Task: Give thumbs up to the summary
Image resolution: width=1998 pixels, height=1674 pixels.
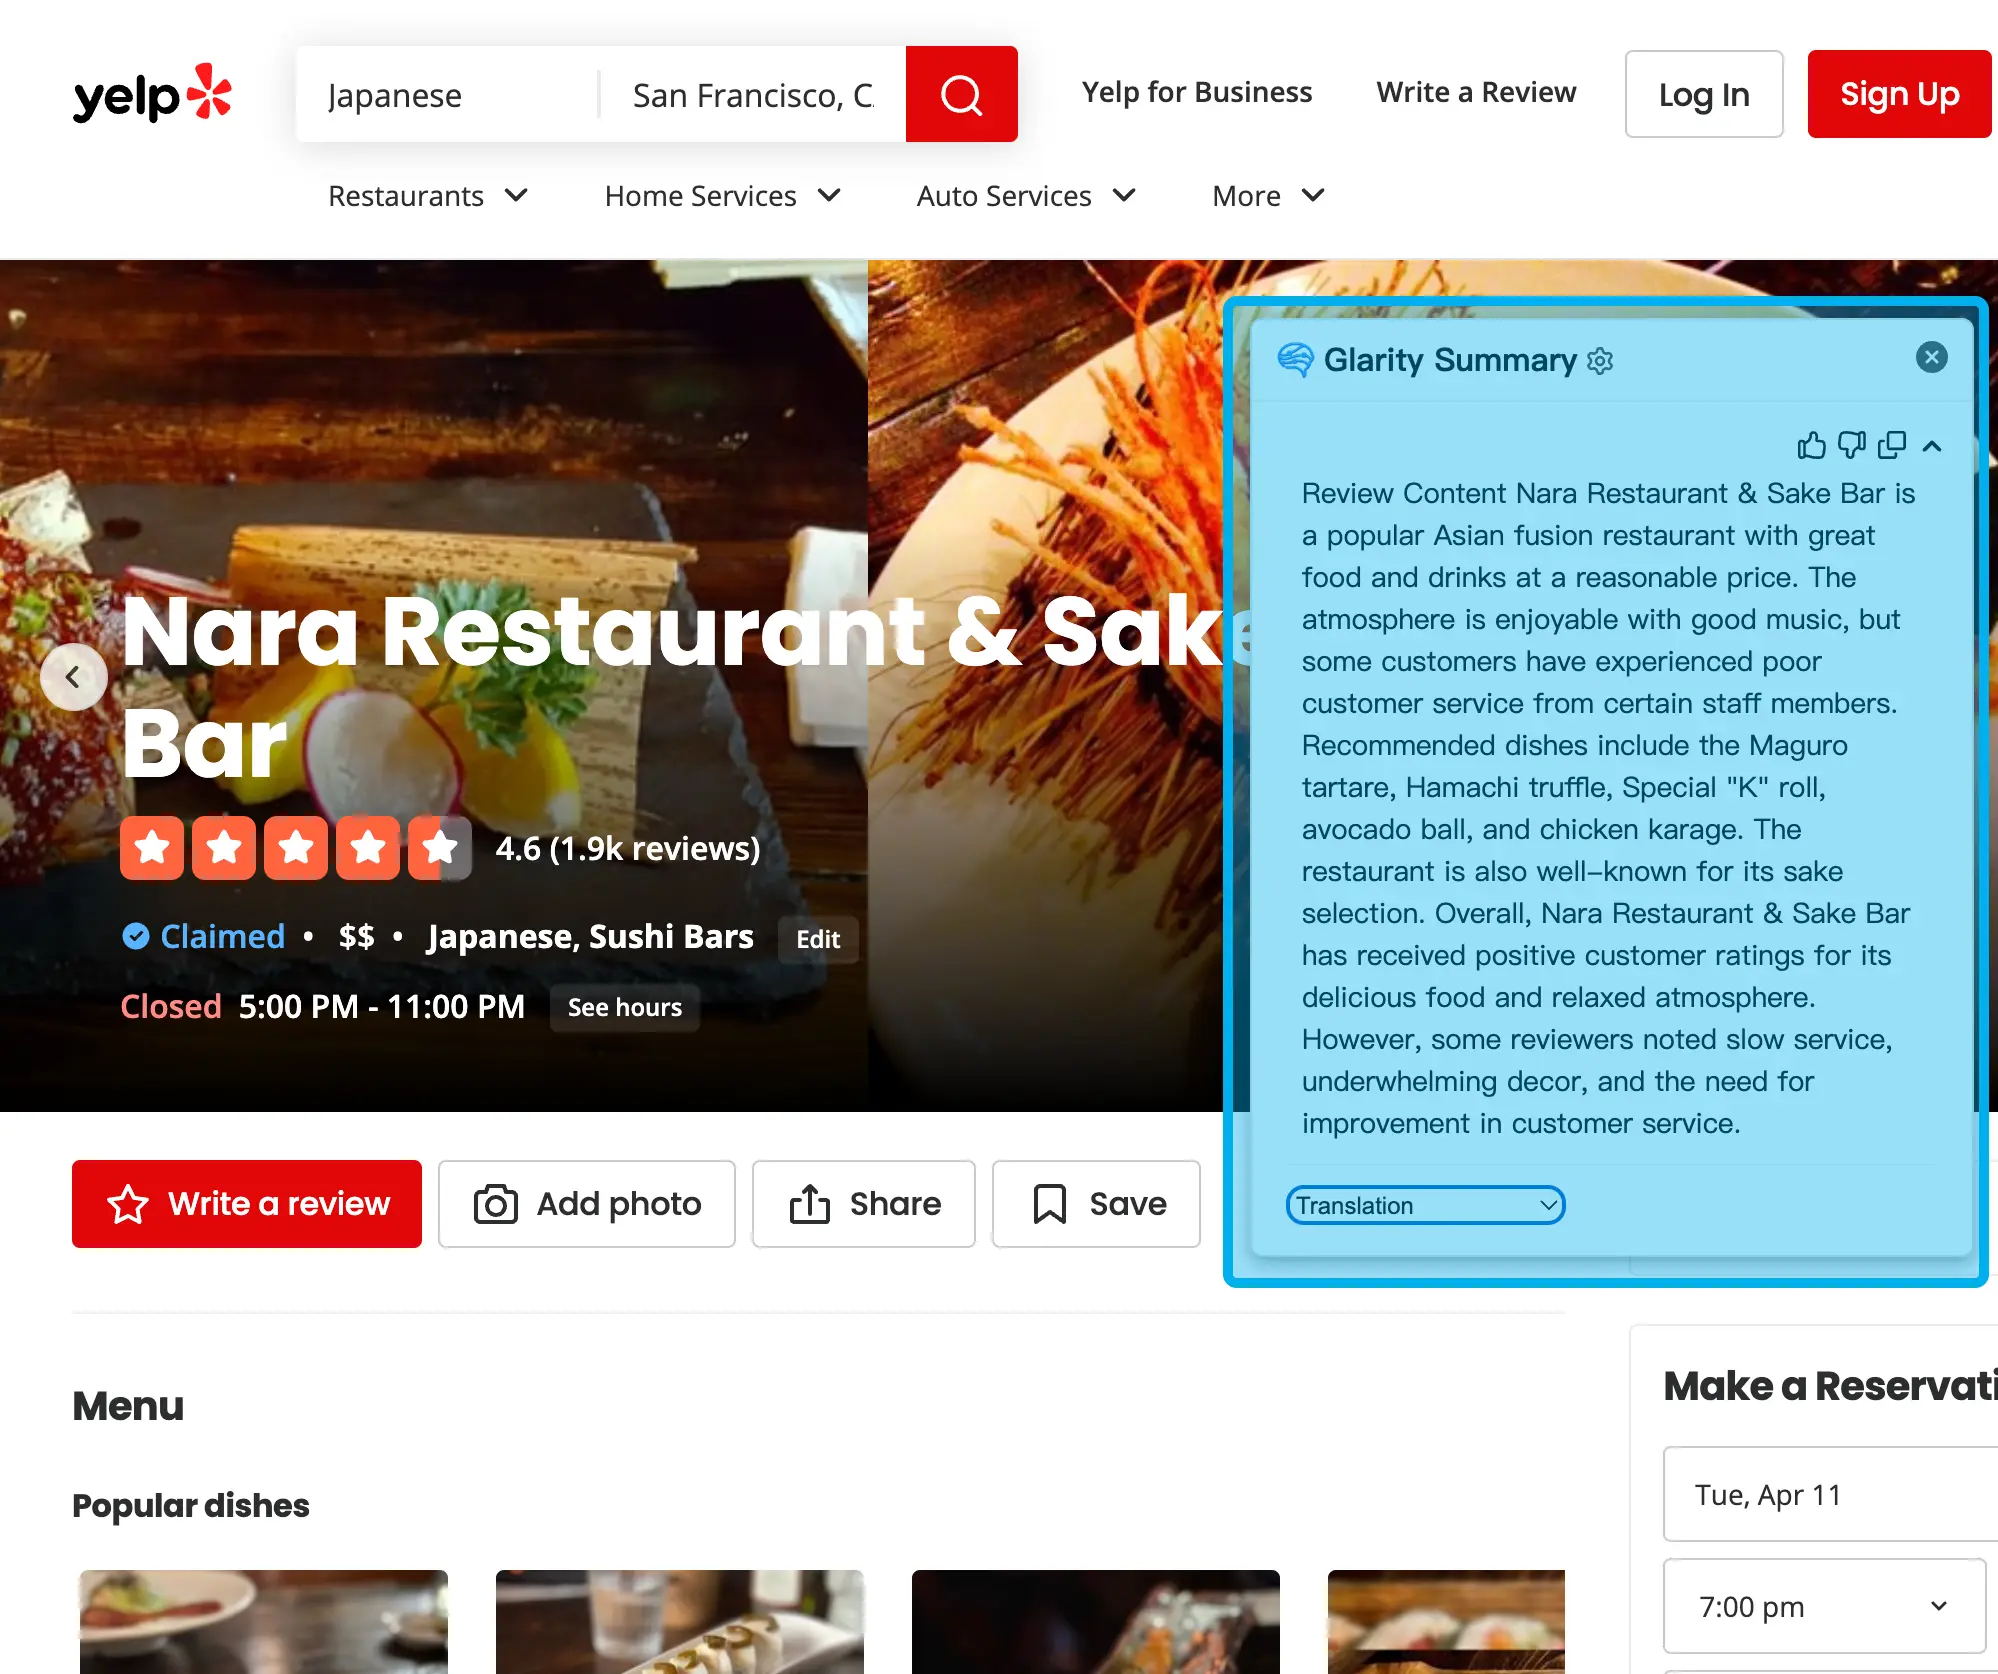Action: point(1811,446)
